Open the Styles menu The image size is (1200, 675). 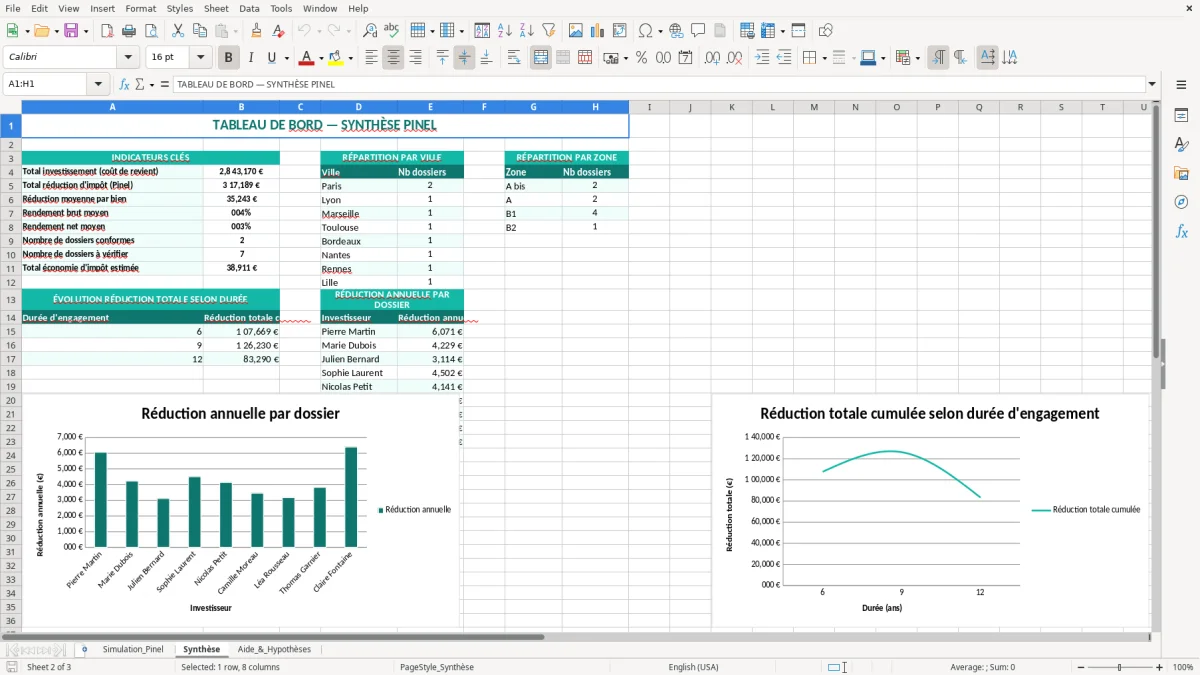180,8
